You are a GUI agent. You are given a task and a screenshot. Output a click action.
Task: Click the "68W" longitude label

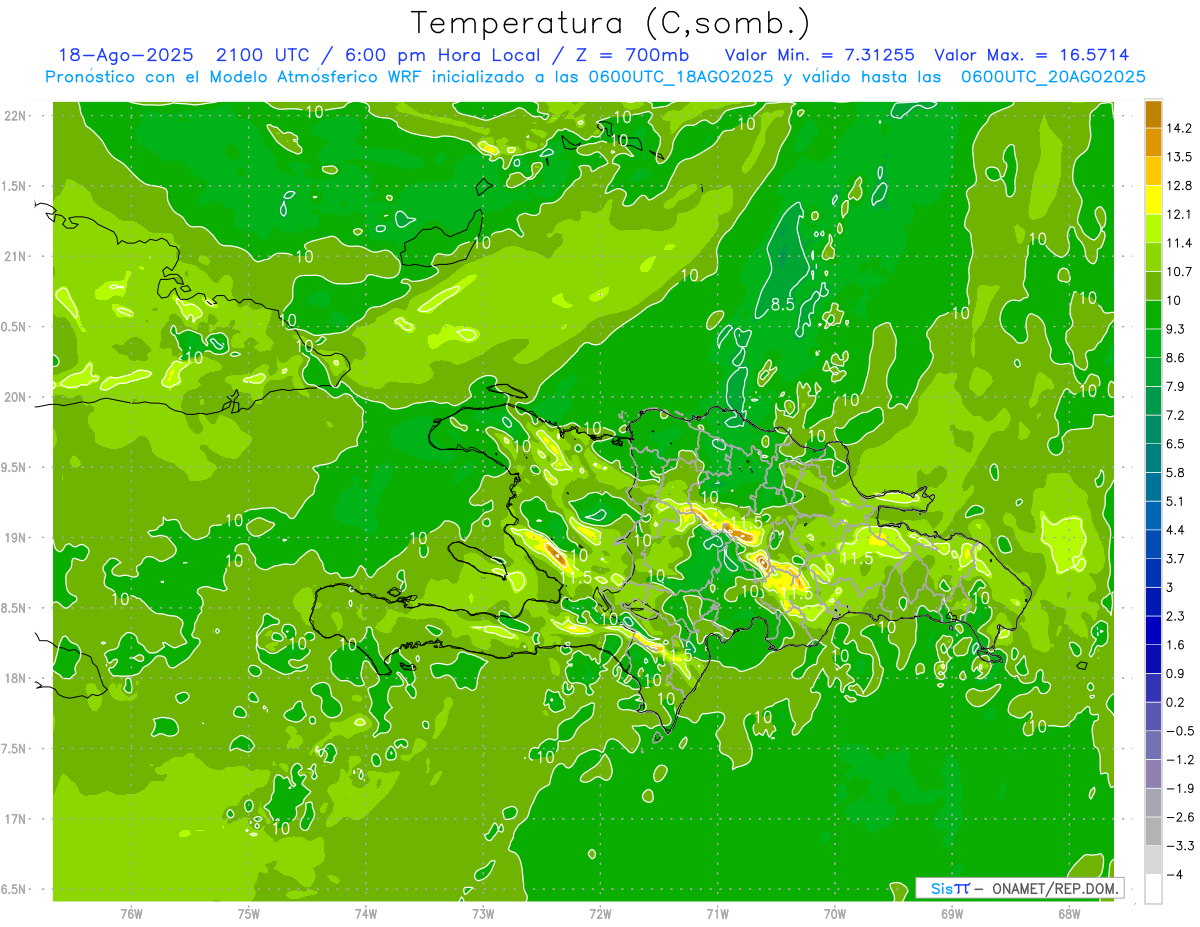click(x=1068, y=914)
